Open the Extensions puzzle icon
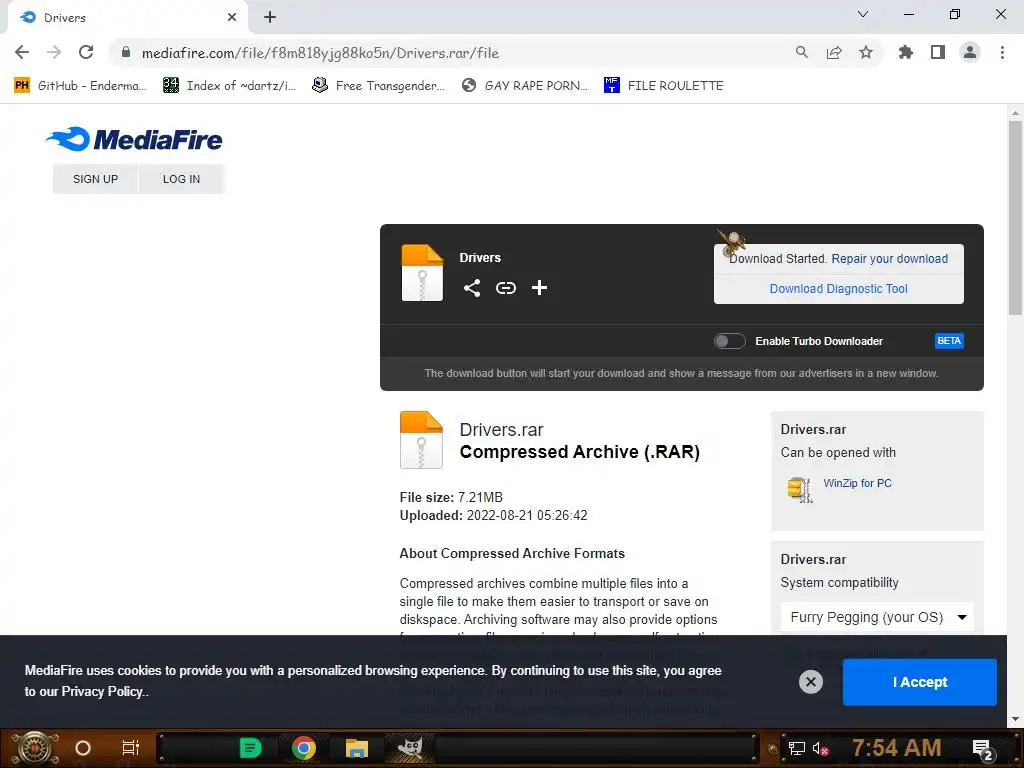This screenshot has height=768, width=1024. click(x=906, y=52)
